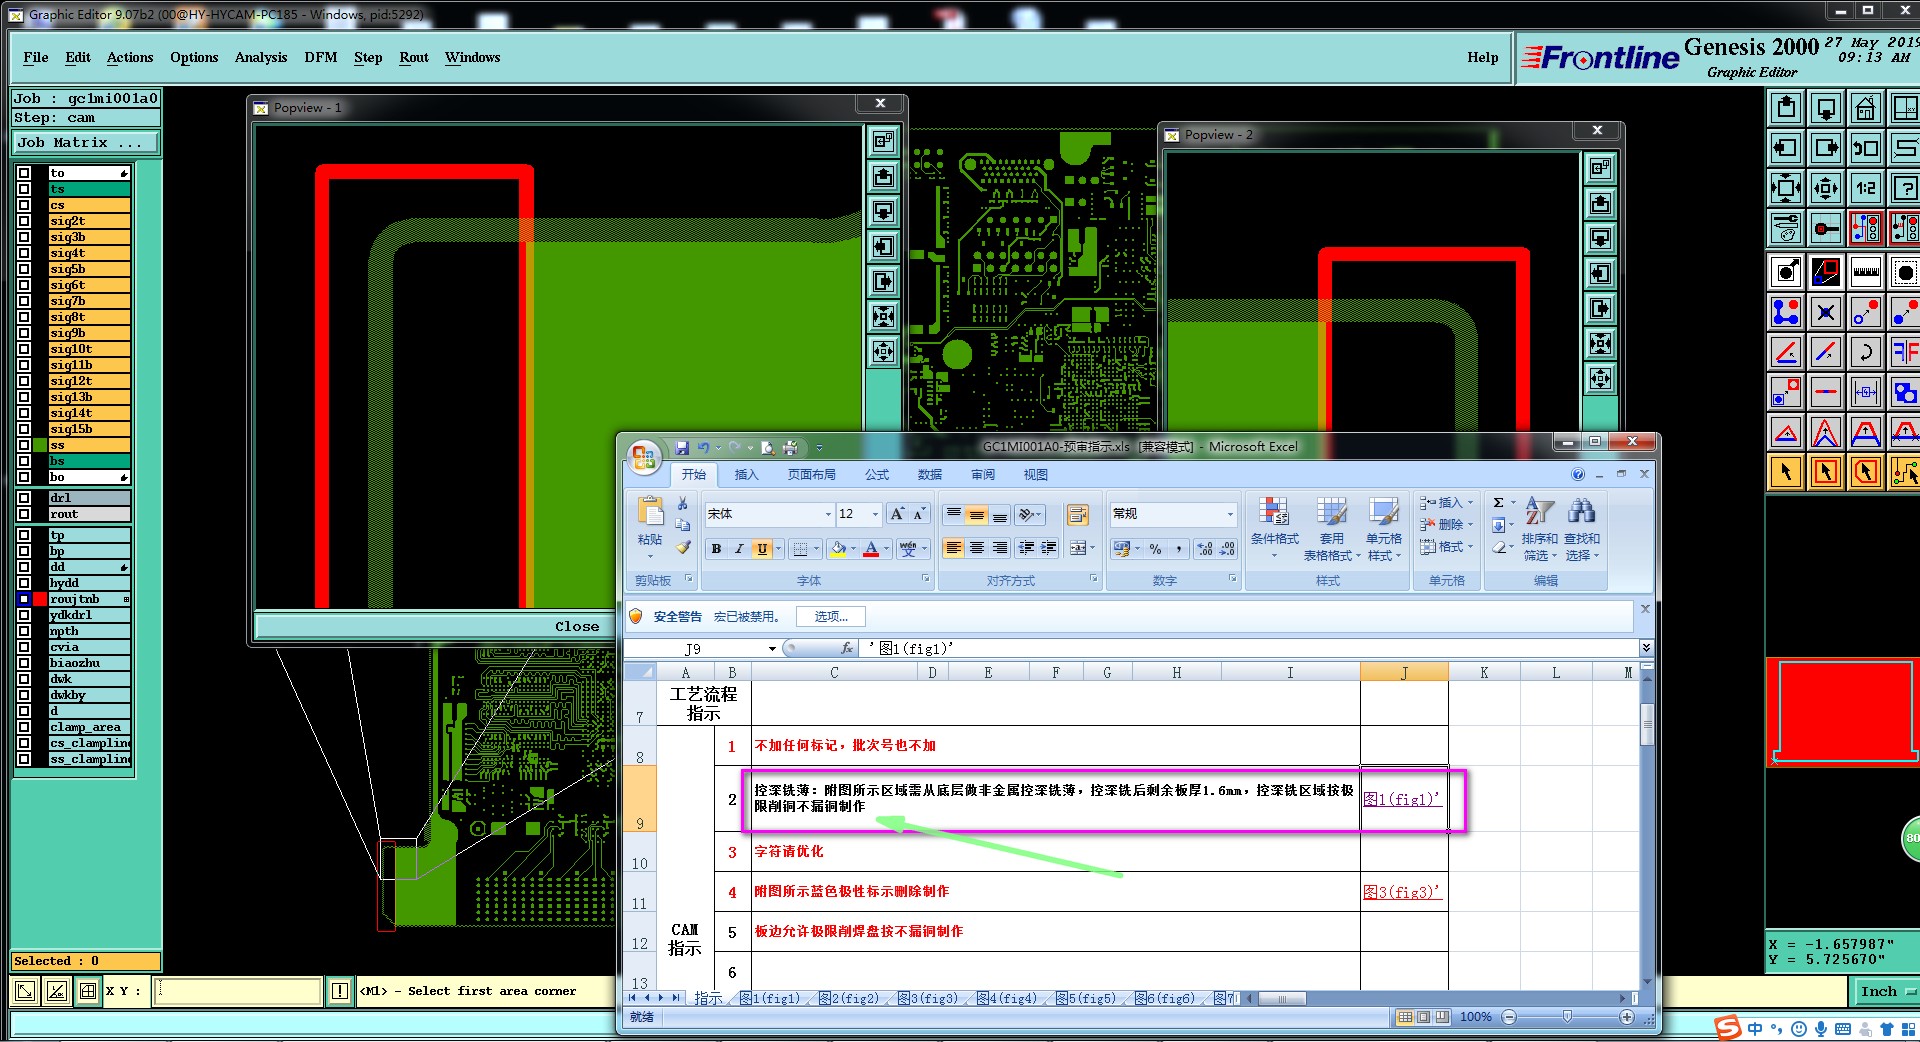Expand the underline style dropdown arrow
Viewport: 1920px width, 1042px height.
coord(778,548)
